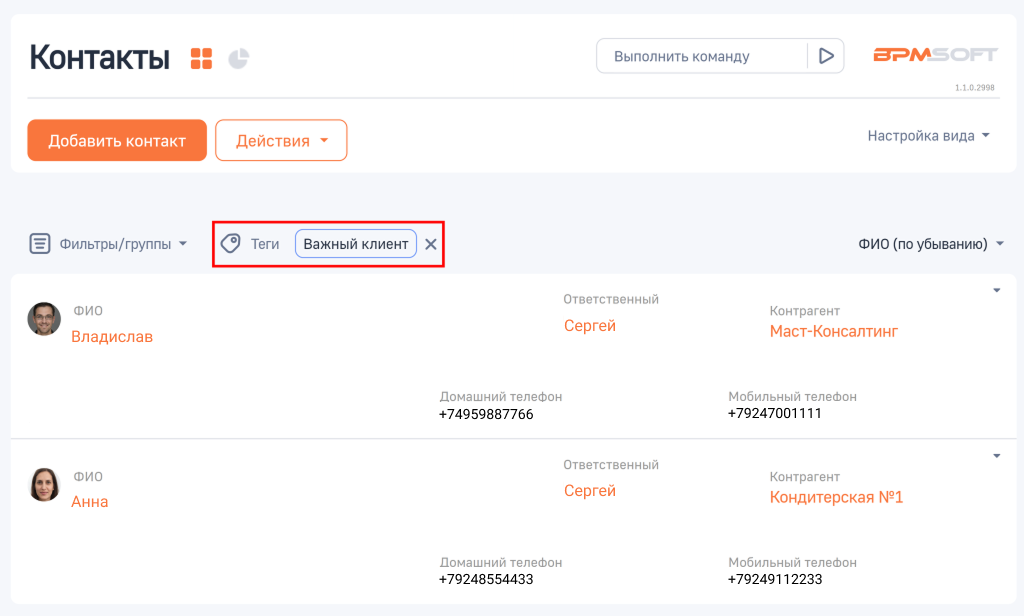Click the tag icon next to Теги
The image size is (1024, 616).
pyautogui.click(x=231, y=244)
